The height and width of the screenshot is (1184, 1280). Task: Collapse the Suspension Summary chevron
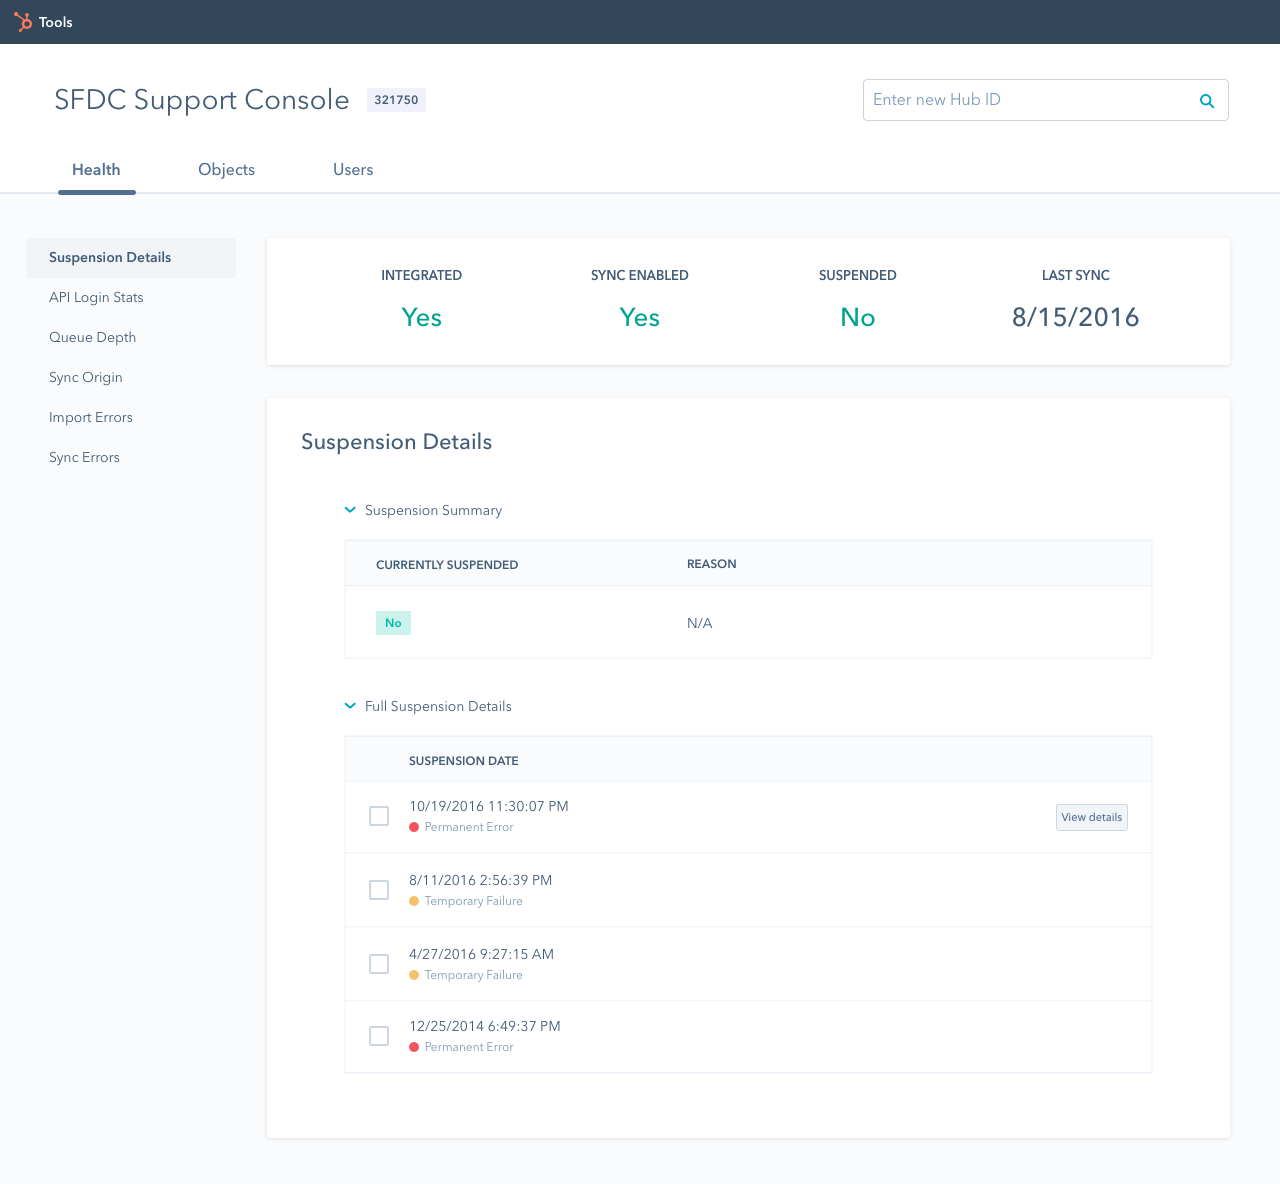click(x=350, y=510)
